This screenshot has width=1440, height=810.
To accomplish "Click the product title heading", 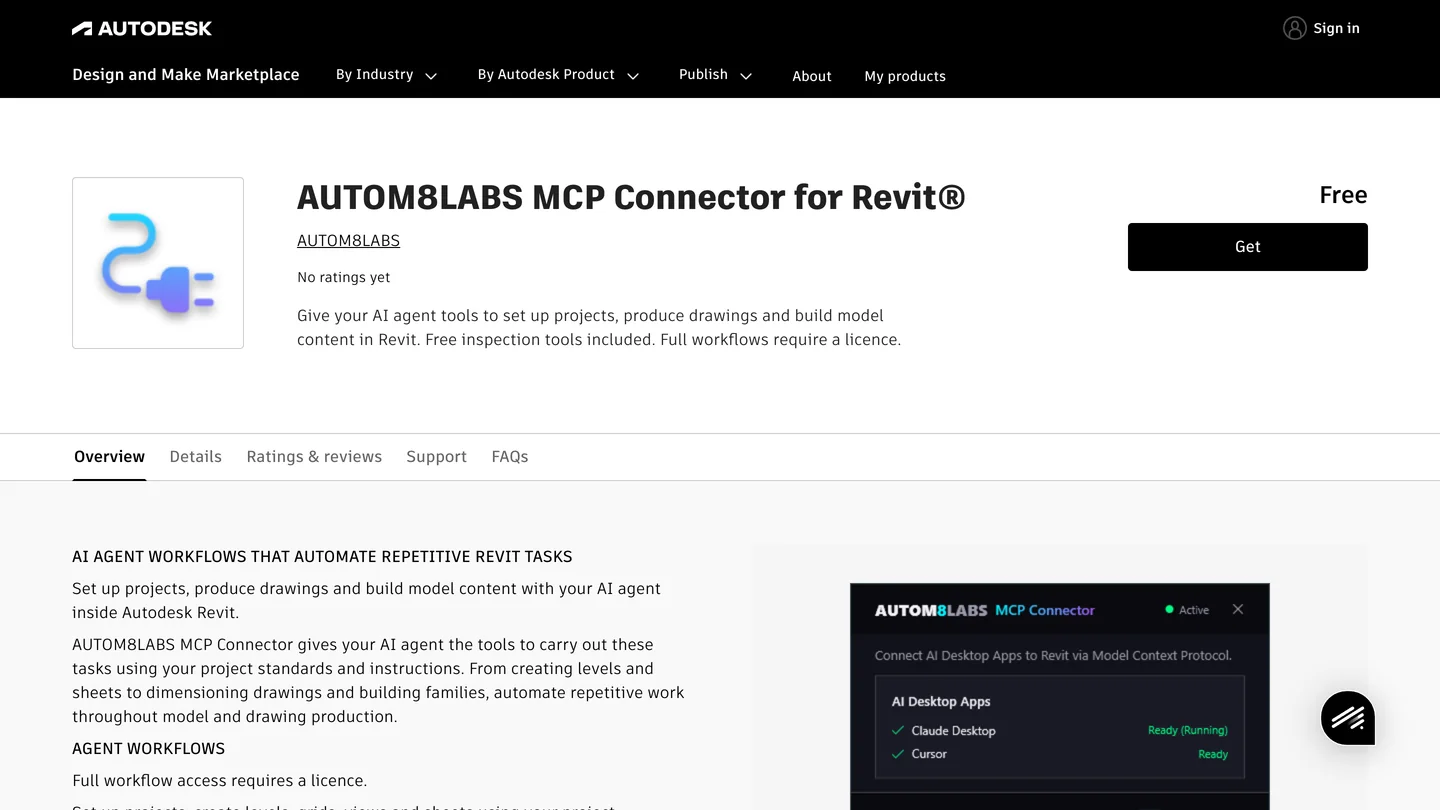I will [x=631, y=198].
